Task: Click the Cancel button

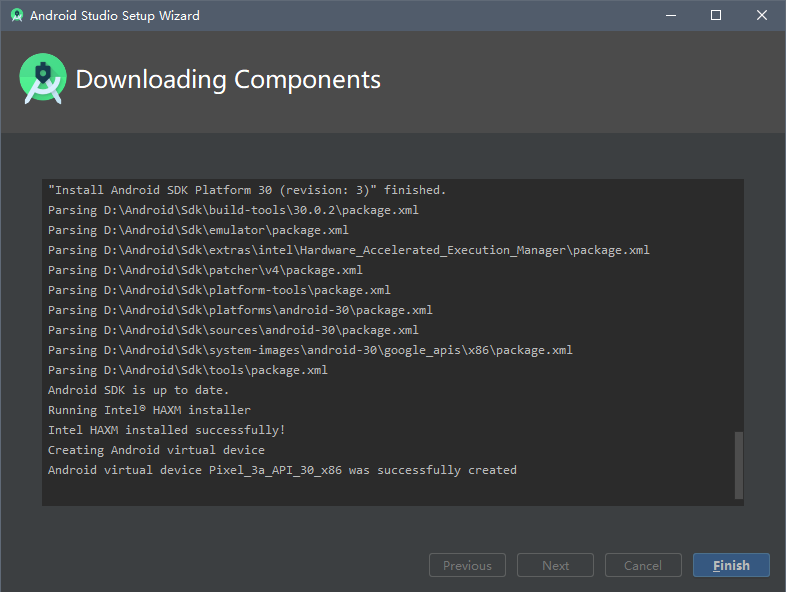Action: tap(643, 565)
